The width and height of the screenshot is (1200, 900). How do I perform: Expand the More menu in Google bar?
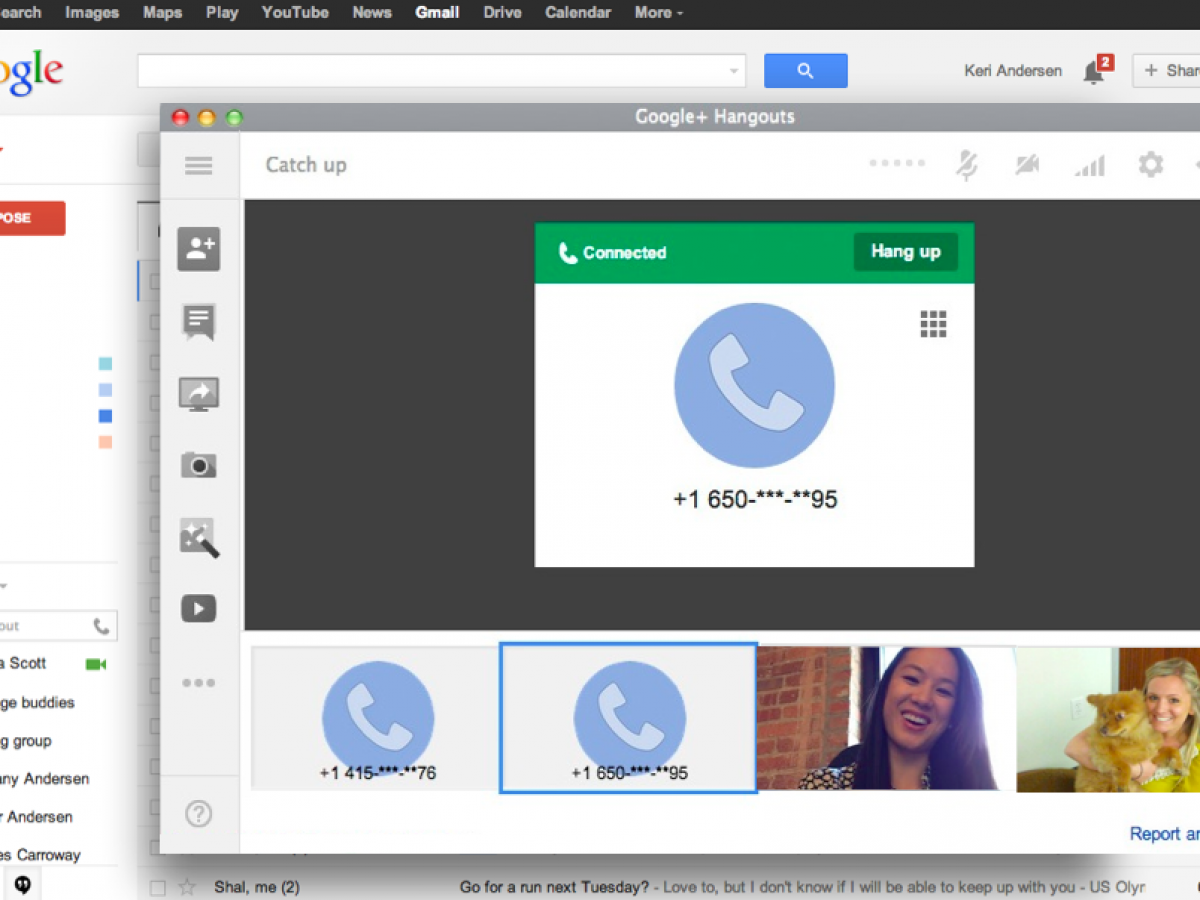658,13
